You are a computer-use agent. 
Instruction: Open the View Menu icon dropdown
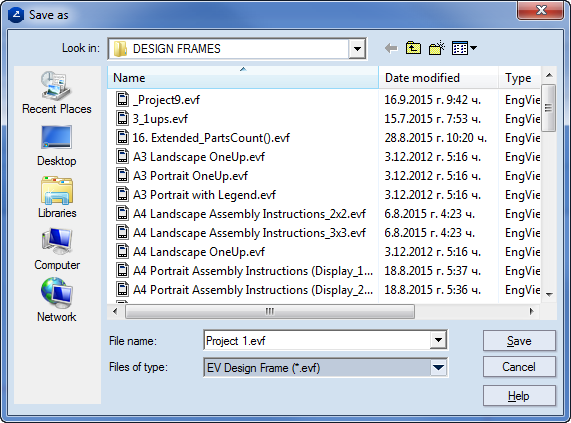[x=464, y=48]
